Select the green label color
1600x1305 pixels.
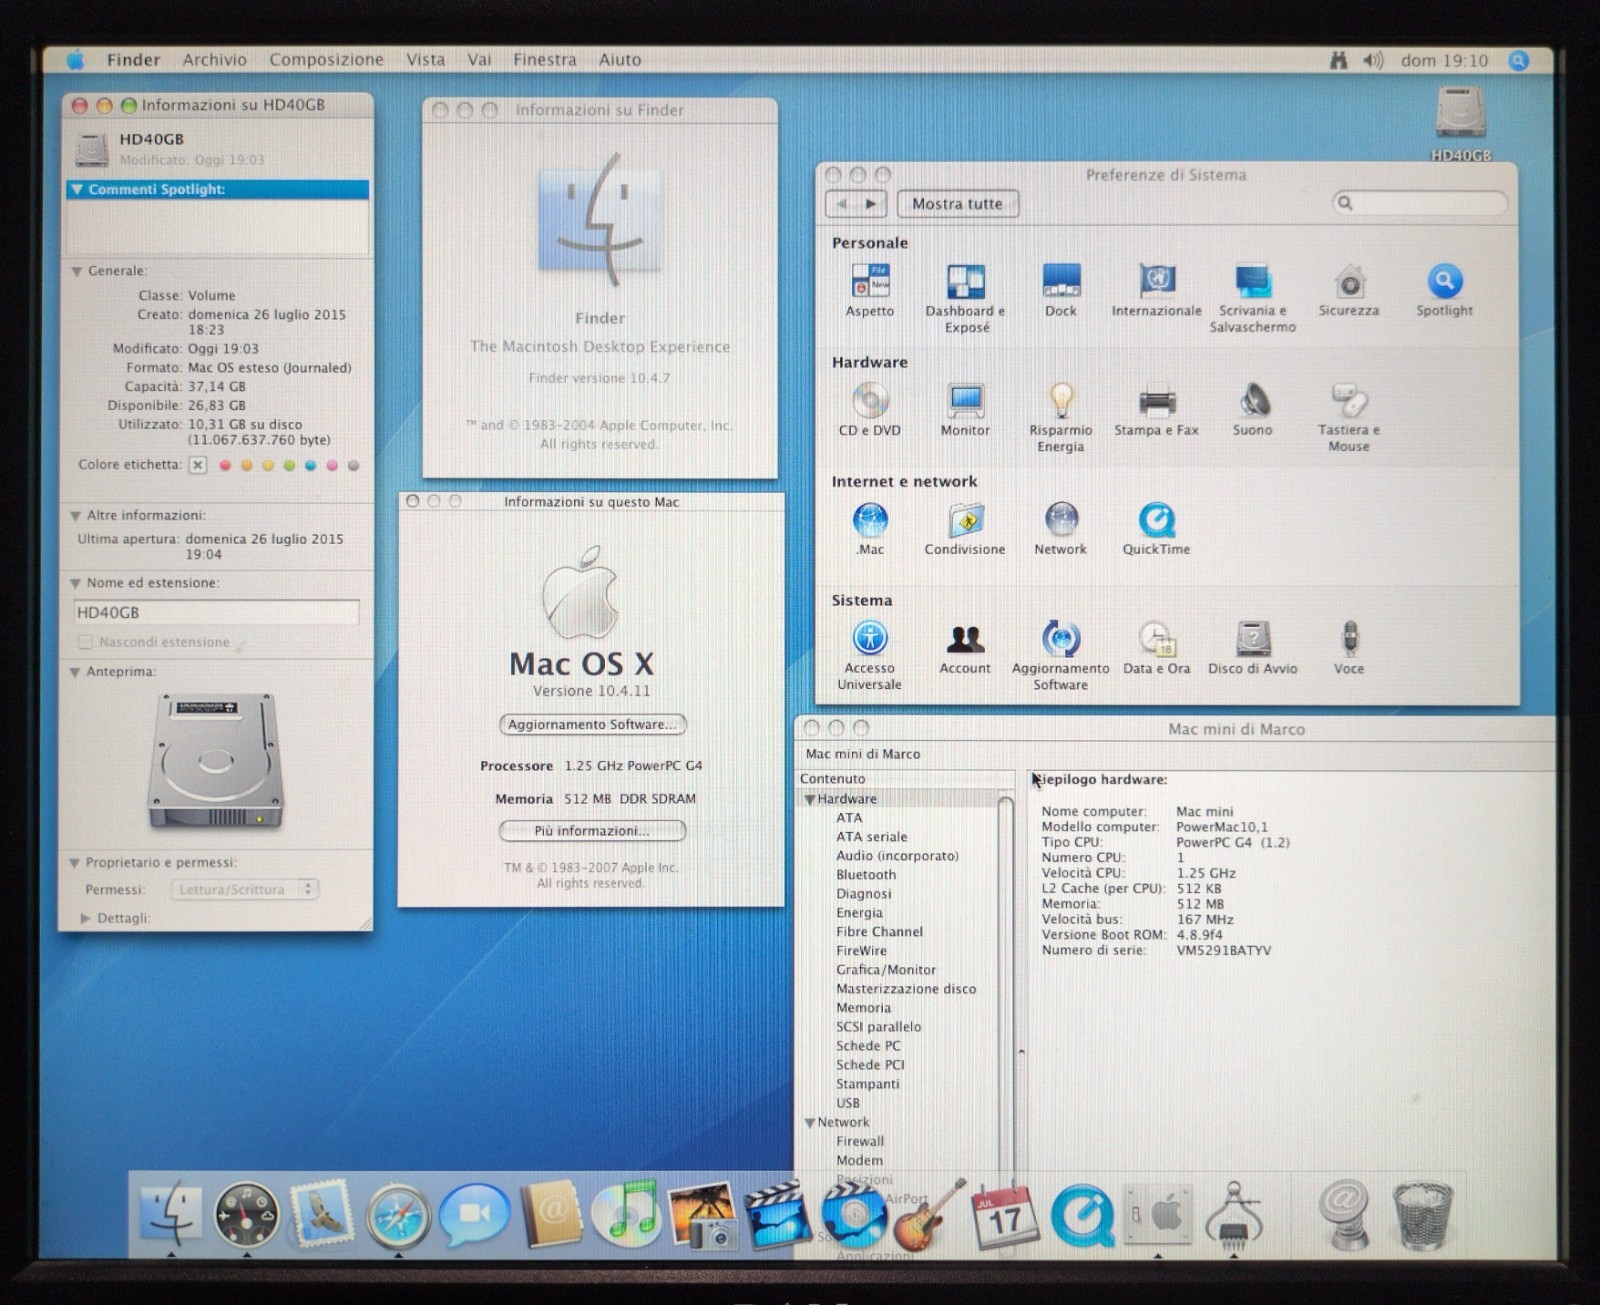pos(289,465)
